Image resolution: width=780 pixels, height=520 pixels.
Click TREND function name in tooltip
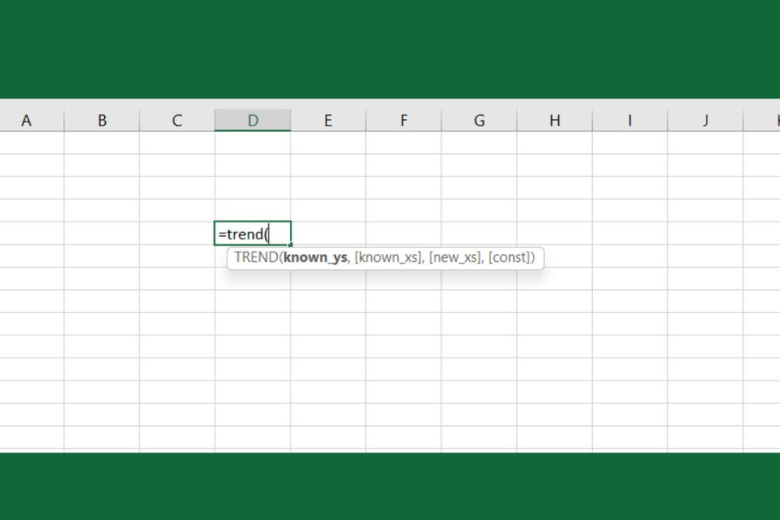[x=255, y=257]
